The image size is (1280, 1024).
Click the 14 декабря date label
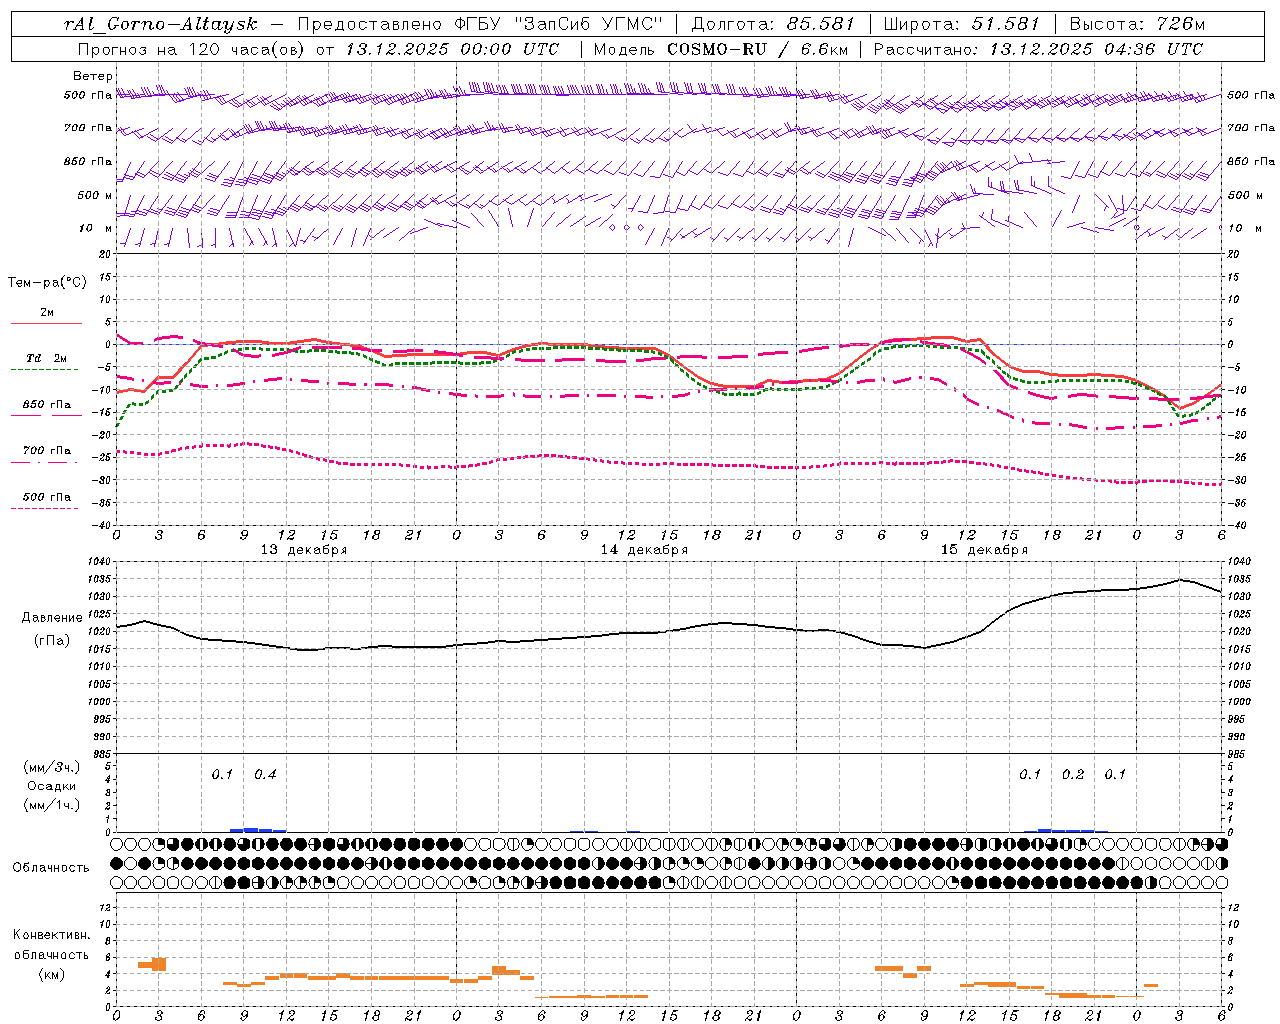644,550
